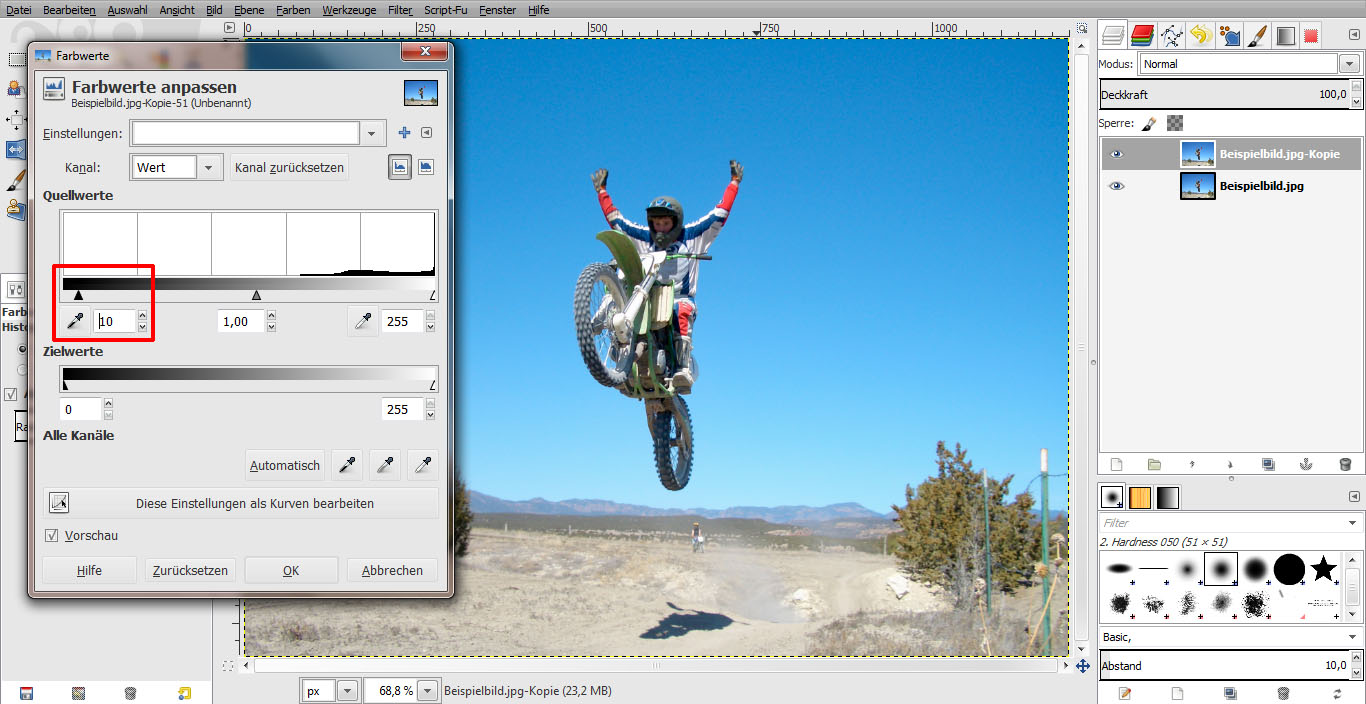Viewport: 1366px width, 704px height.
Task: Hide the Beispielbild.jpg-Kopie layer
Action: [1117, 153]
